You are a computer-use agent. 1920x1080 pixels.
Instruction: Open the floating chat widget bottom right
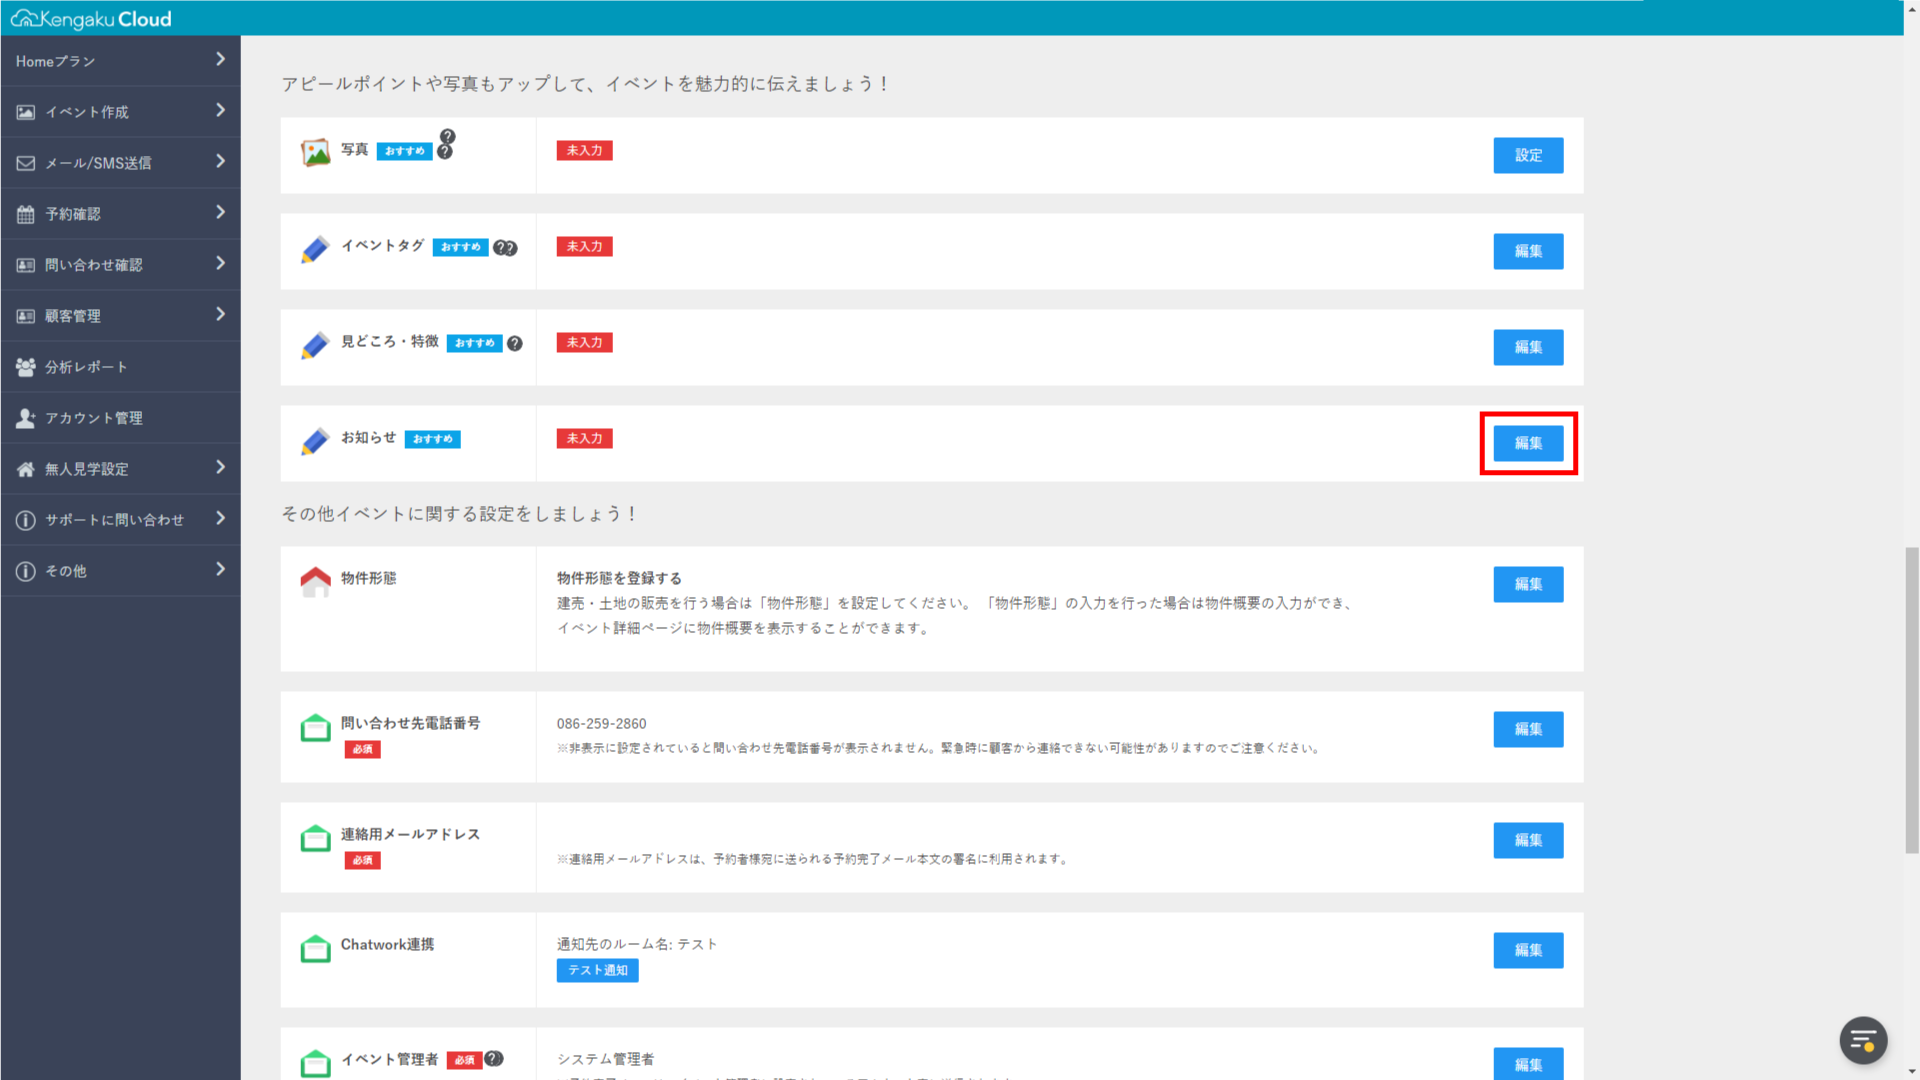(1862, 1040)
